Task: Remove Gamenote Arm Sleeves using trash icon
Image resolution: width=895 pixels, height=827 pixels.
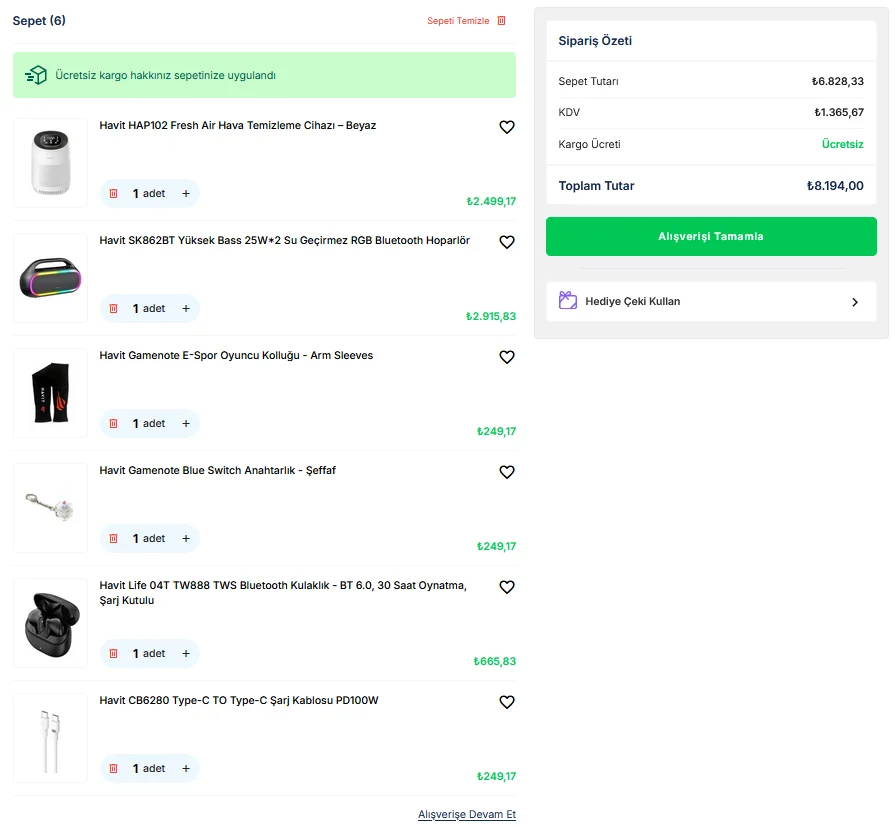Action: 114,423
